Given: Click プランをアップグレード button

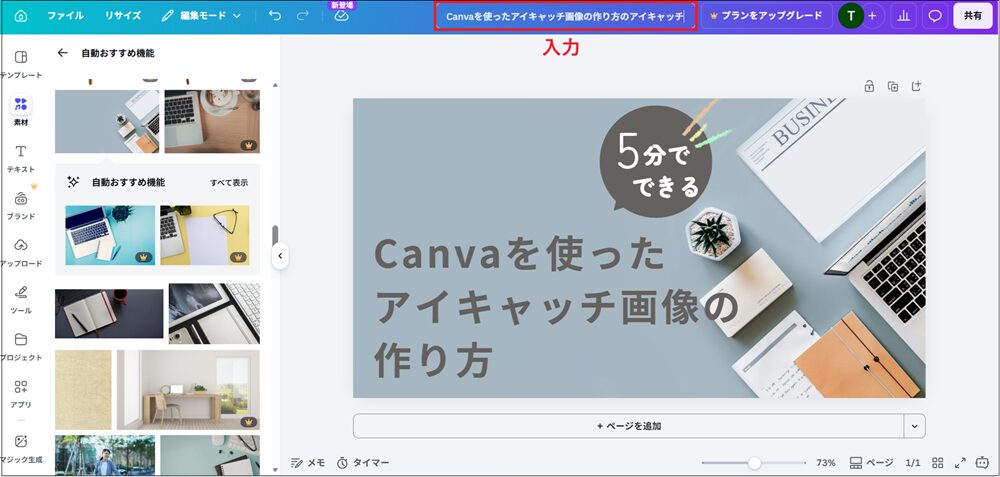Looking at the screenshot, I should click(767, 16).
